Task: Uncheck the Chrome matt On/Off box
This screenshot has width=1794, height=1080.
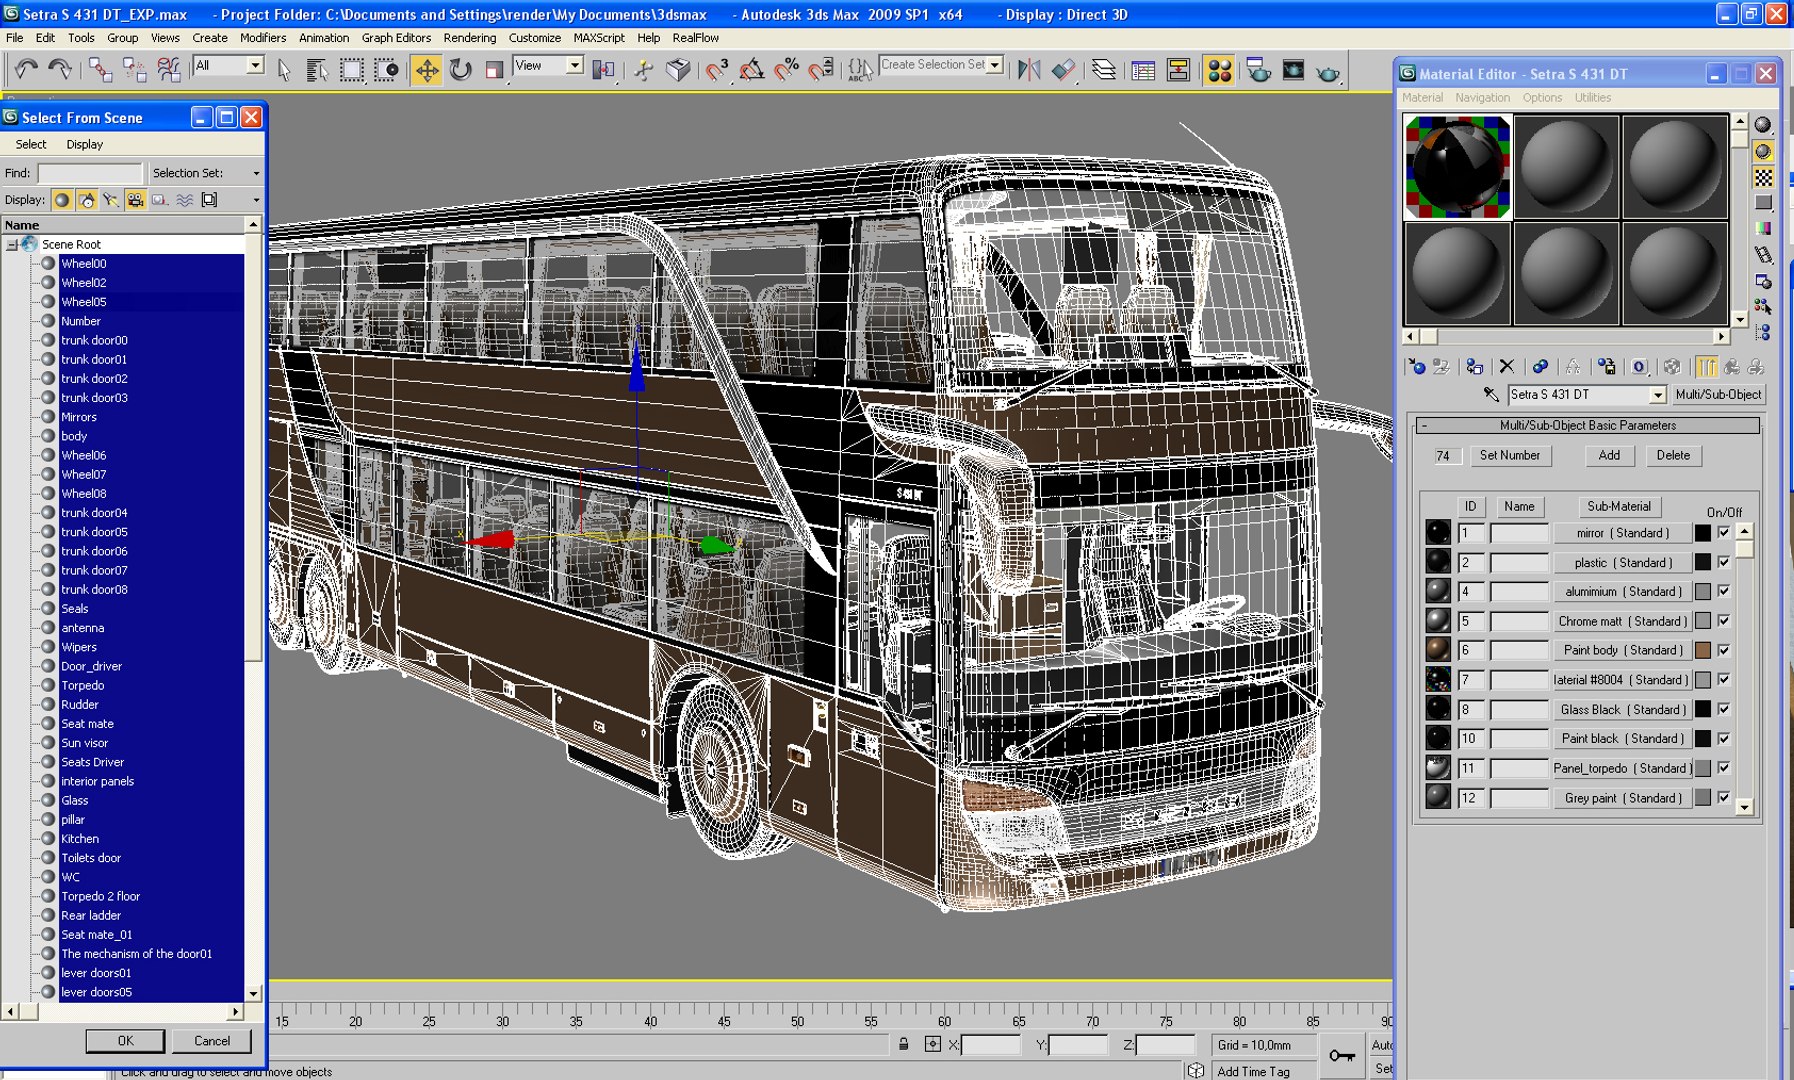Action: 1724,621
